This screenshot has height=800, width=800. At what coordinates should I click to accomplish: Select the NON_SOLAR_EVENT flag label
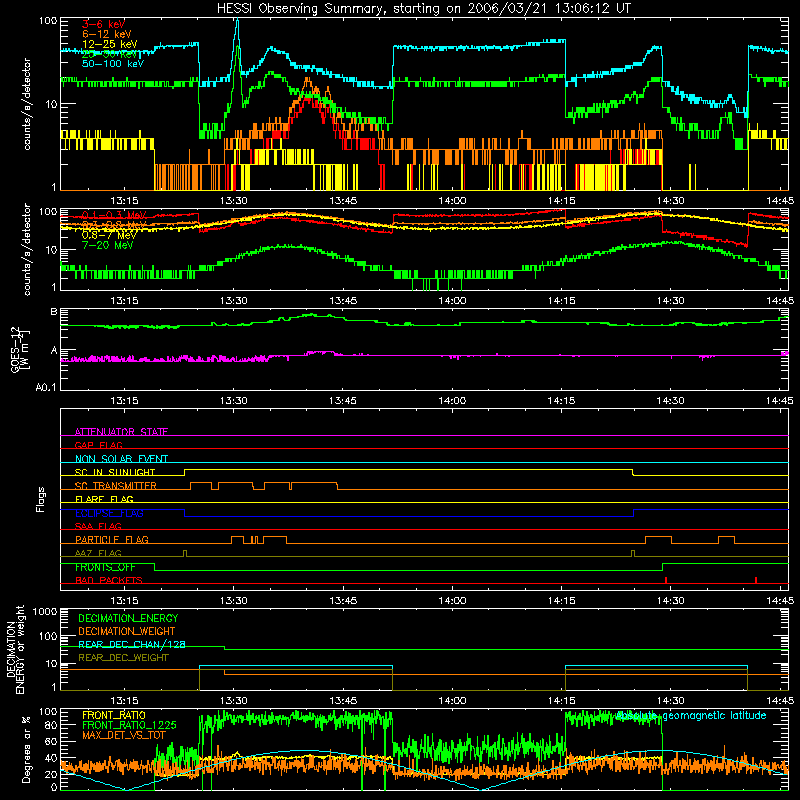121,459
